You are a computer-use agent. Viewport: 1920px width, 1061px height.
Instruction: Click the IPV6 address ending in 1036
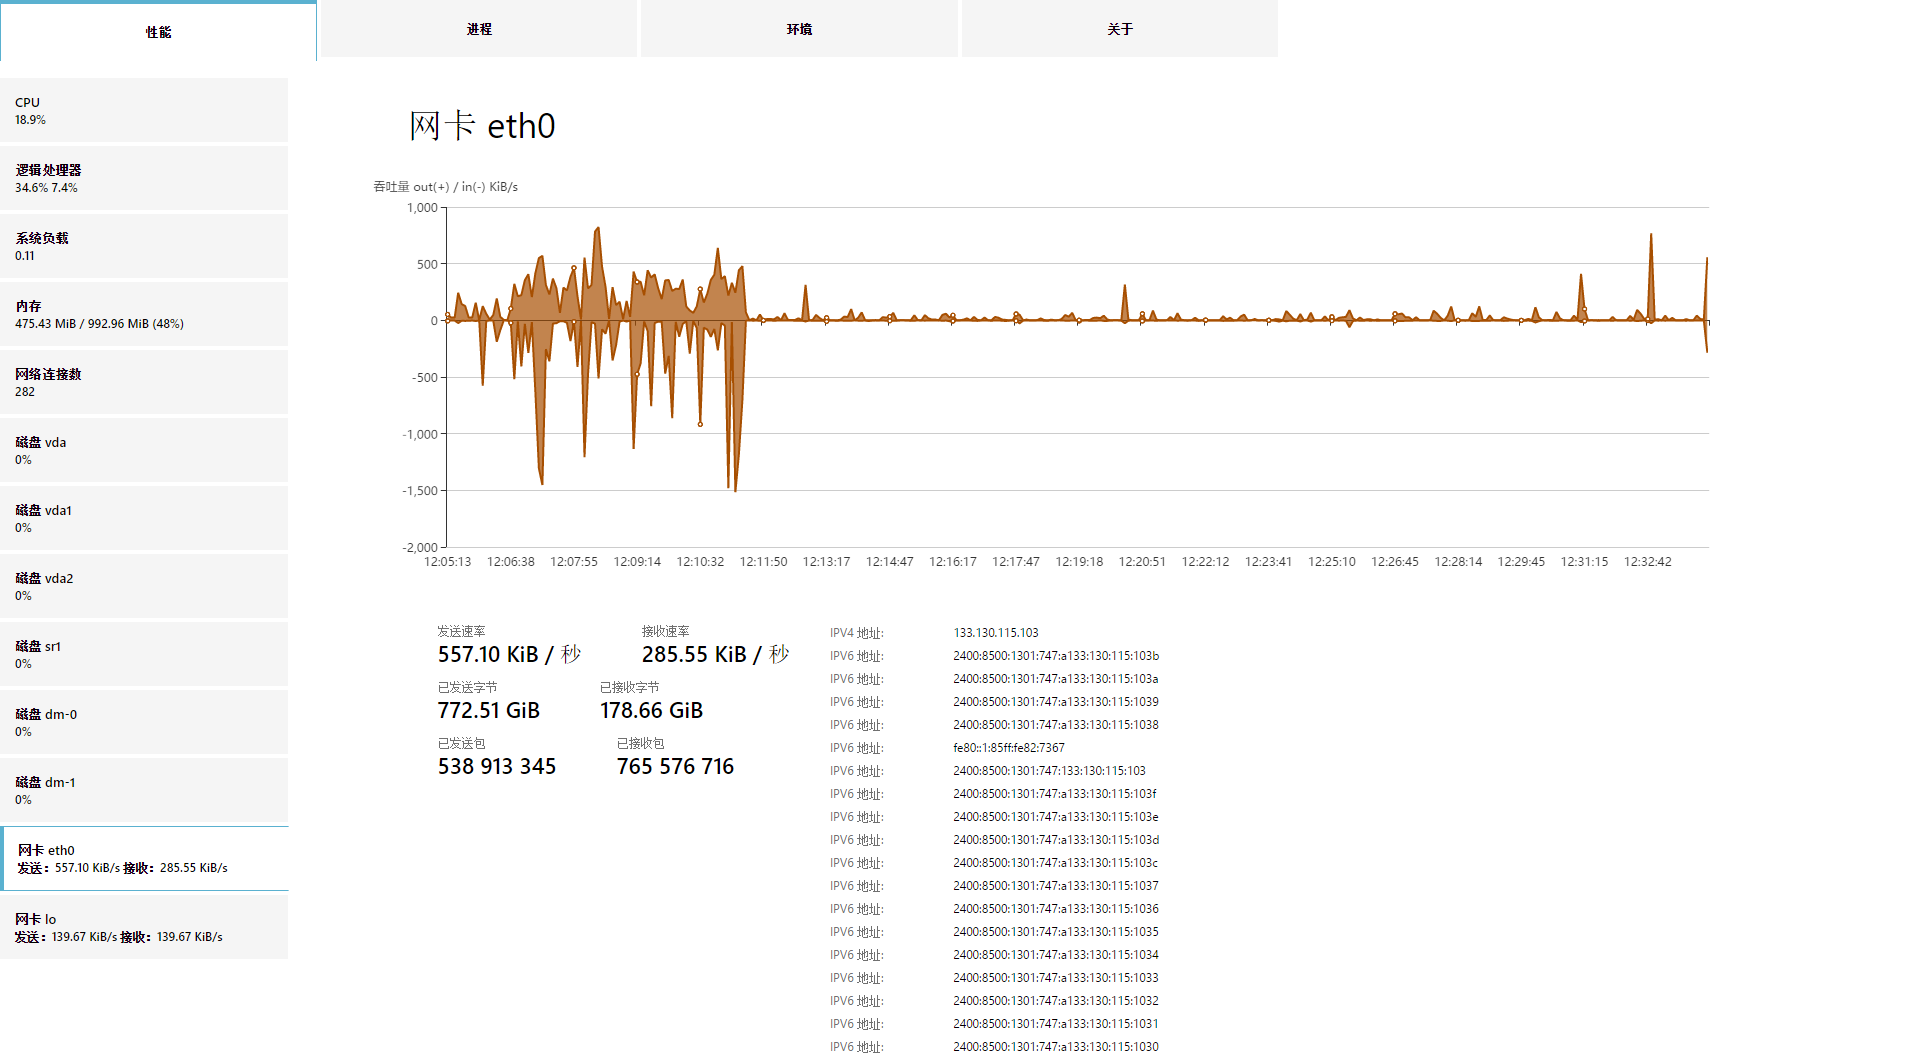coord(1056,909)
